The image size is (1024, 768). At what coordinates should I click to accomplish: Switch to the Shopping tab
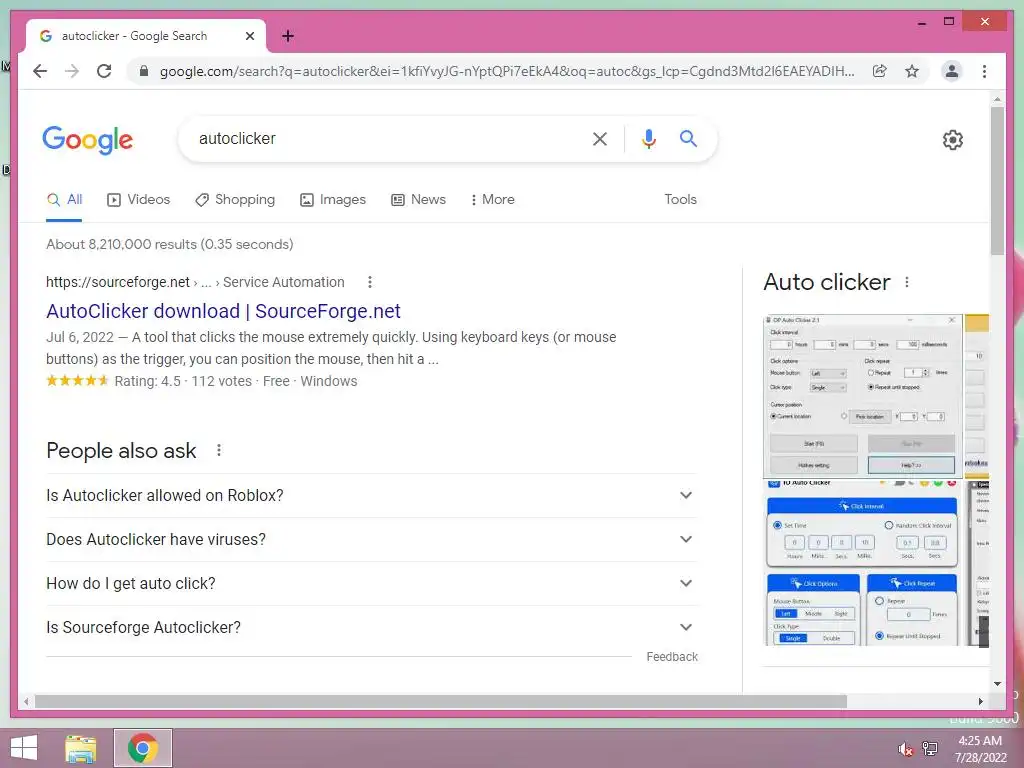coord(235,200)
